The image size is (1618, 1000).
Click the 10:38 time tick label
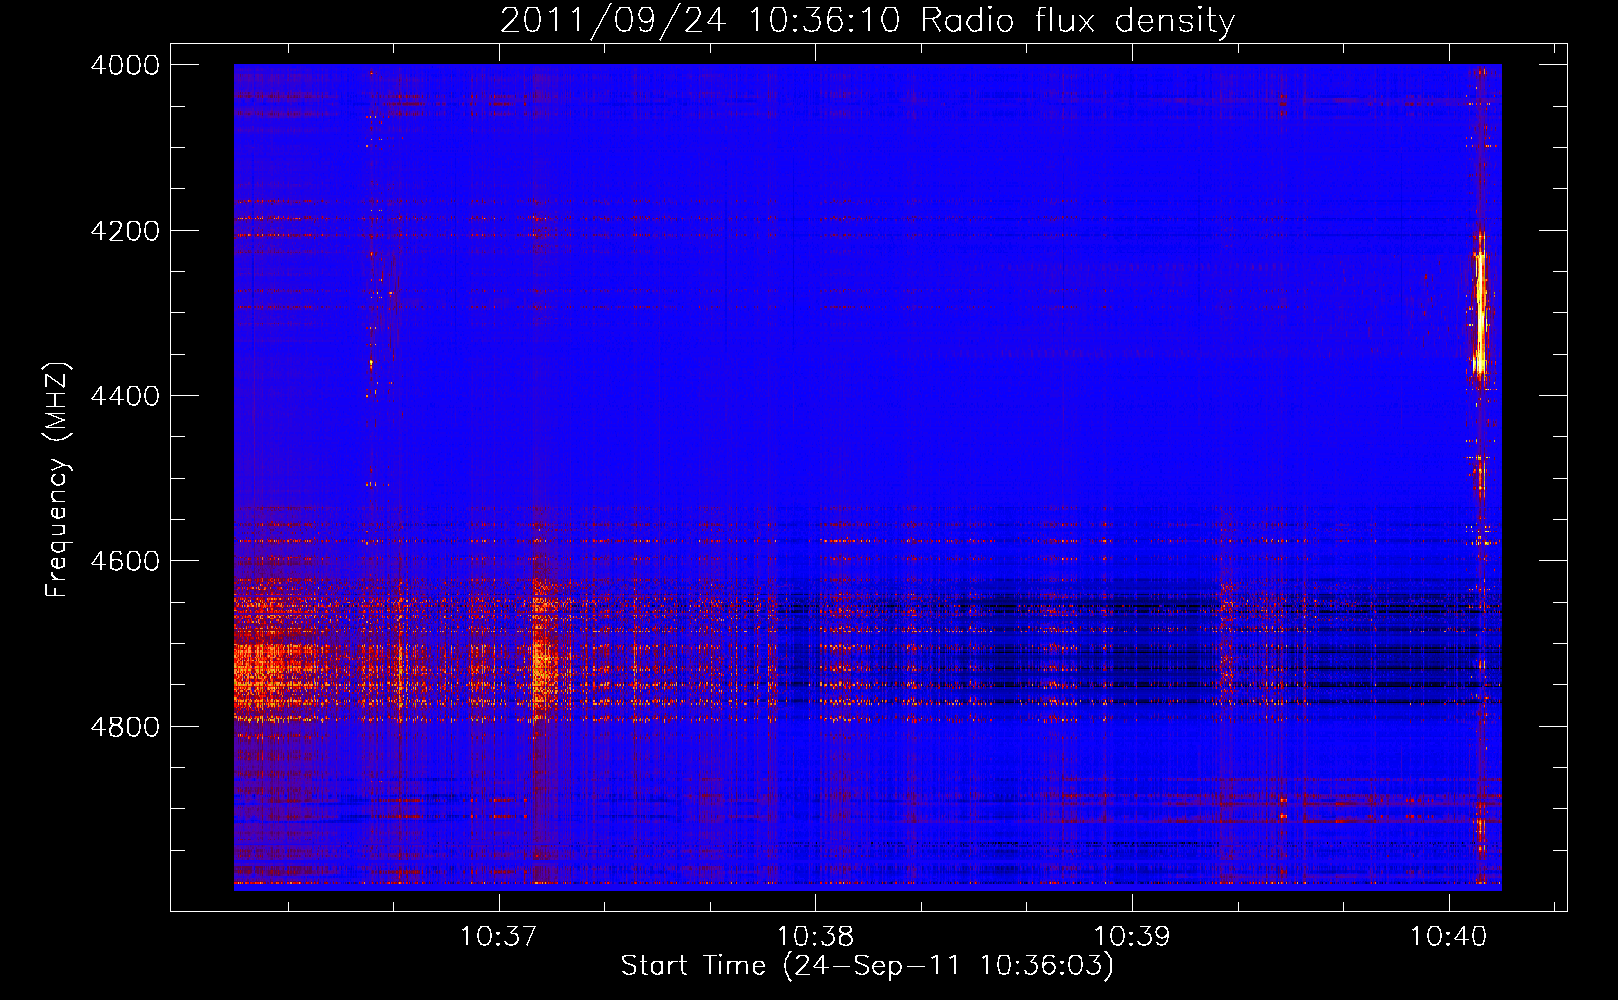(815, 937)
